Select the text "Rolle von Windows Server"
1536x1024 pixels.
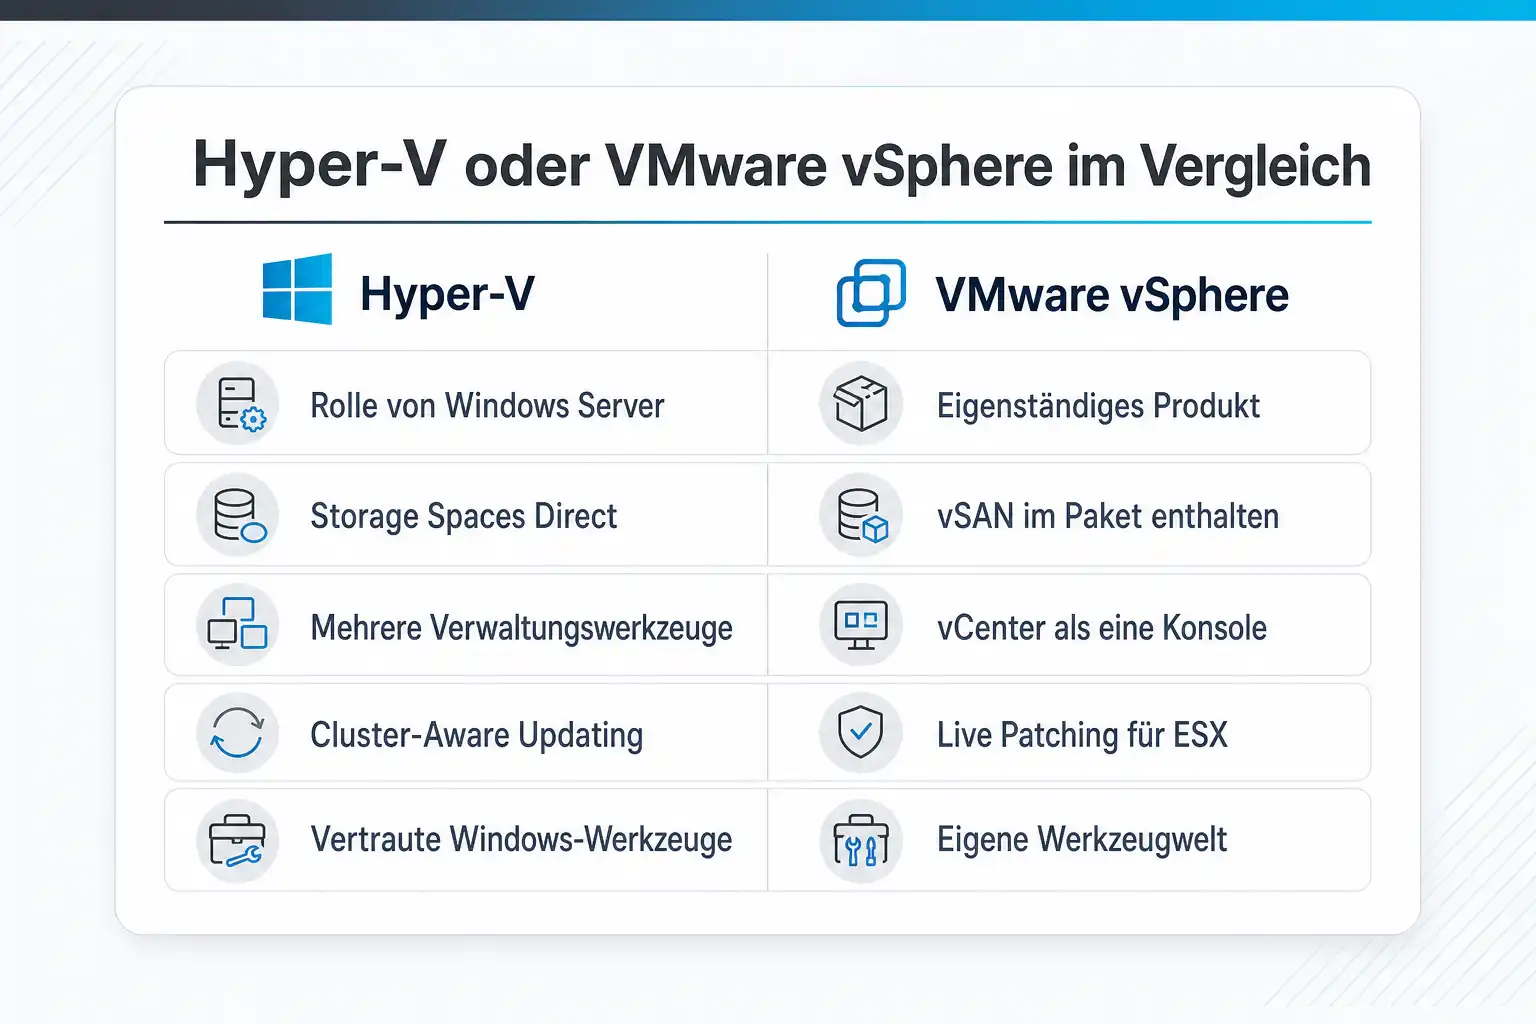point(487,406)
